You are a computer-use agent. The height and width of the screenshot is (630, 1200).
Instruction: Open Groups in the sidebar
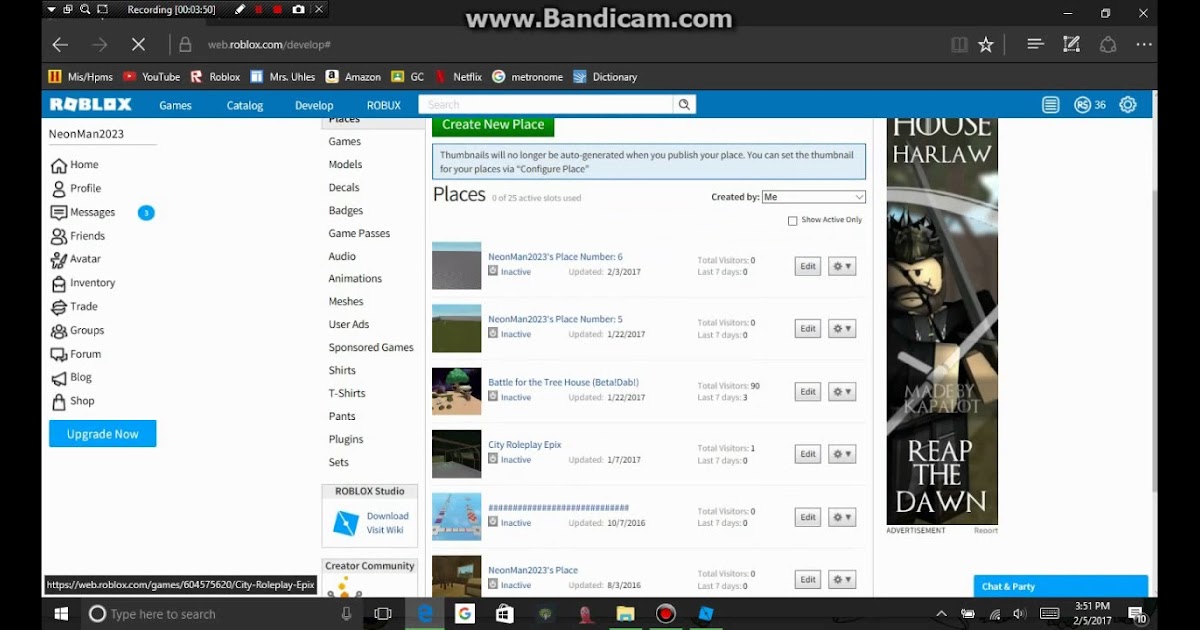tap(78, 330)
